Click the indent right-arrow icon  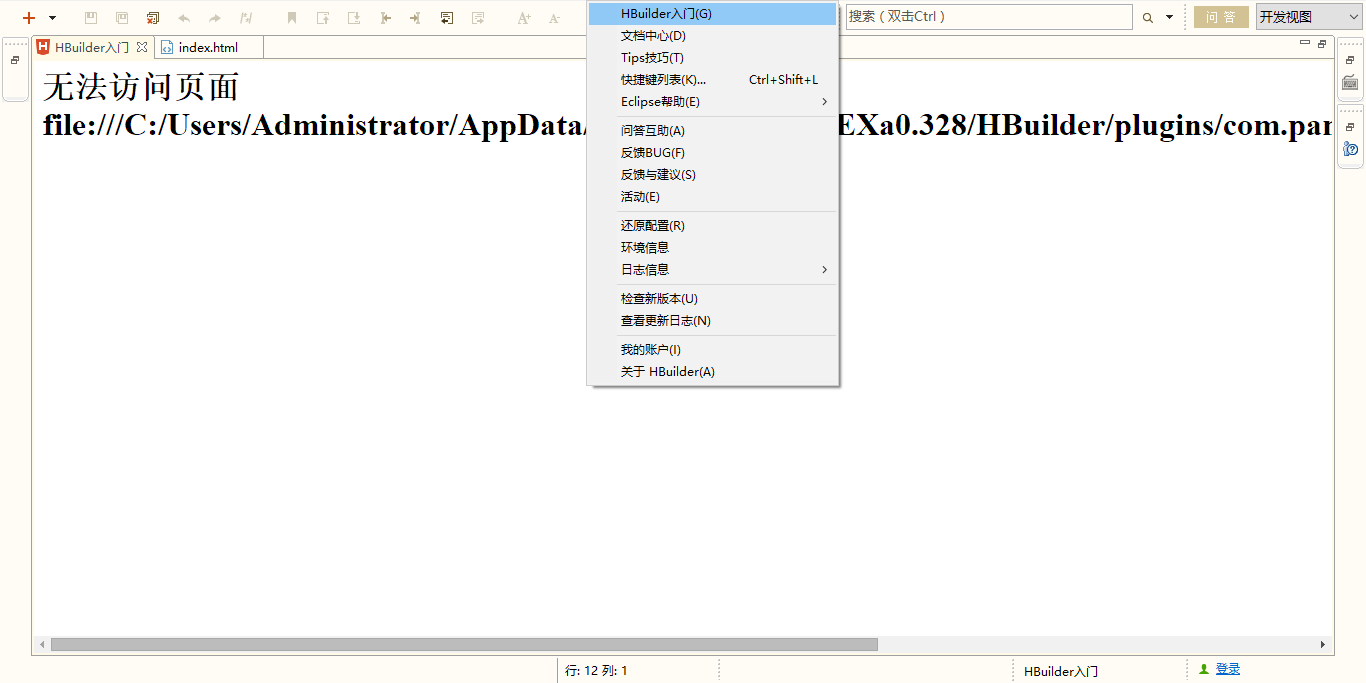(415, 18)
